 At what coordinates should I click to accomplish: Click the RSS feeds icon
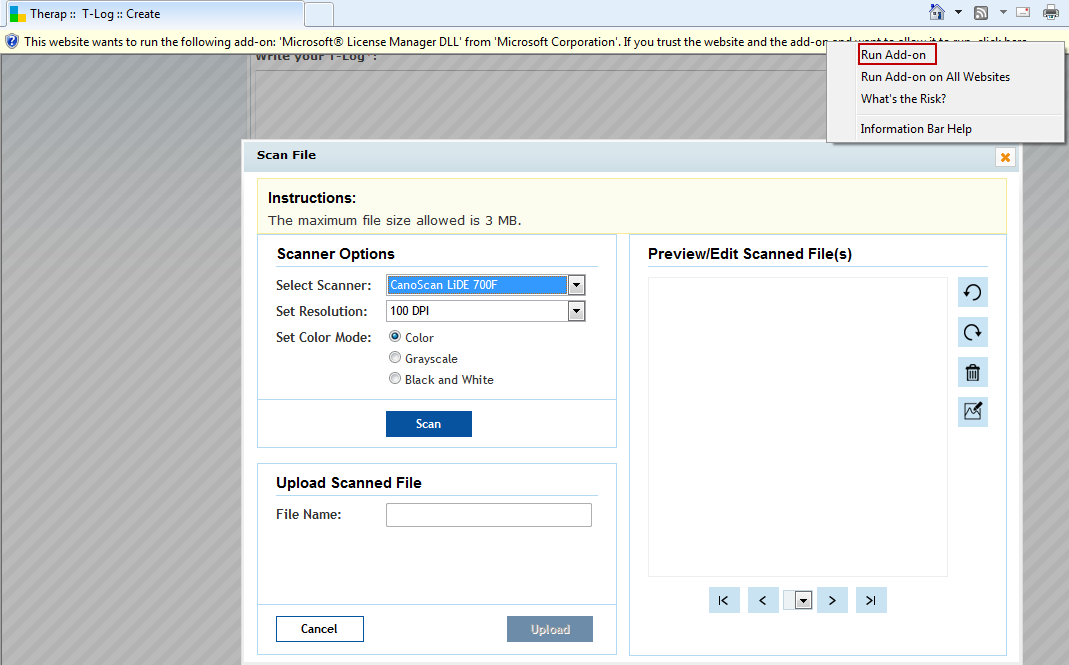[981, 12]
